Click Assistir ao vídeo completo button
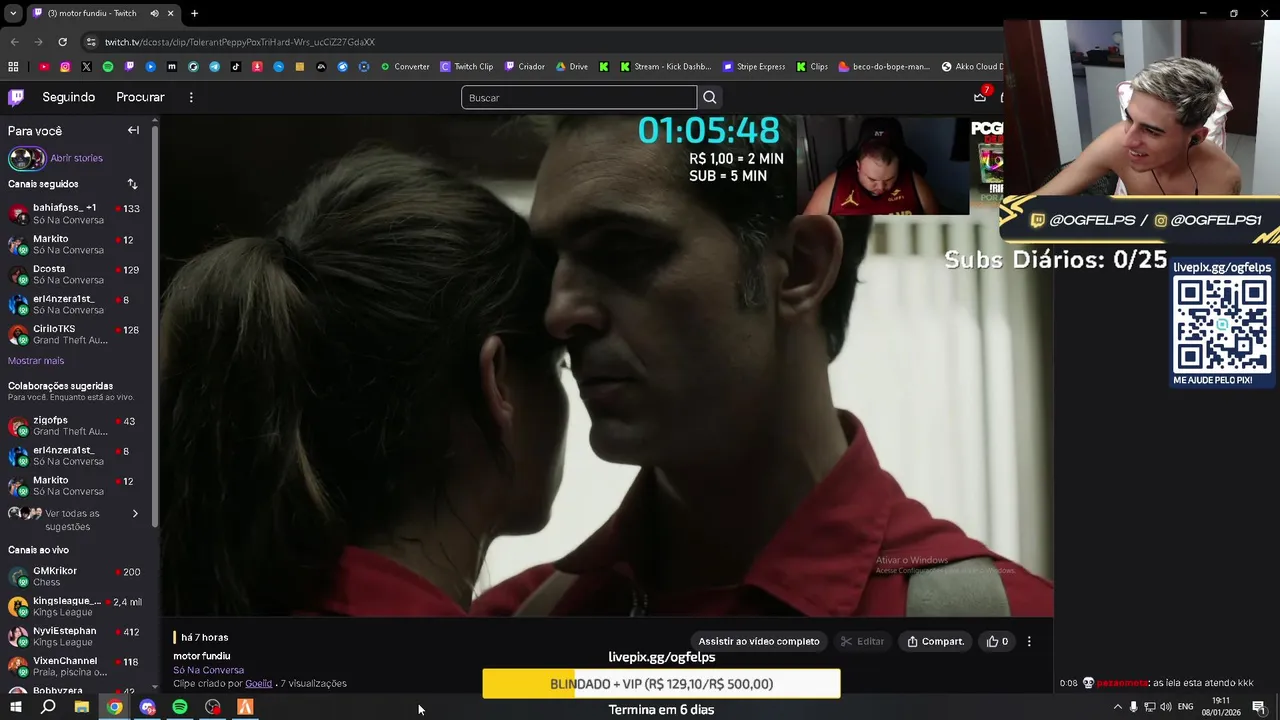Screen dimensions: 1280x720 tap(759, 641)
